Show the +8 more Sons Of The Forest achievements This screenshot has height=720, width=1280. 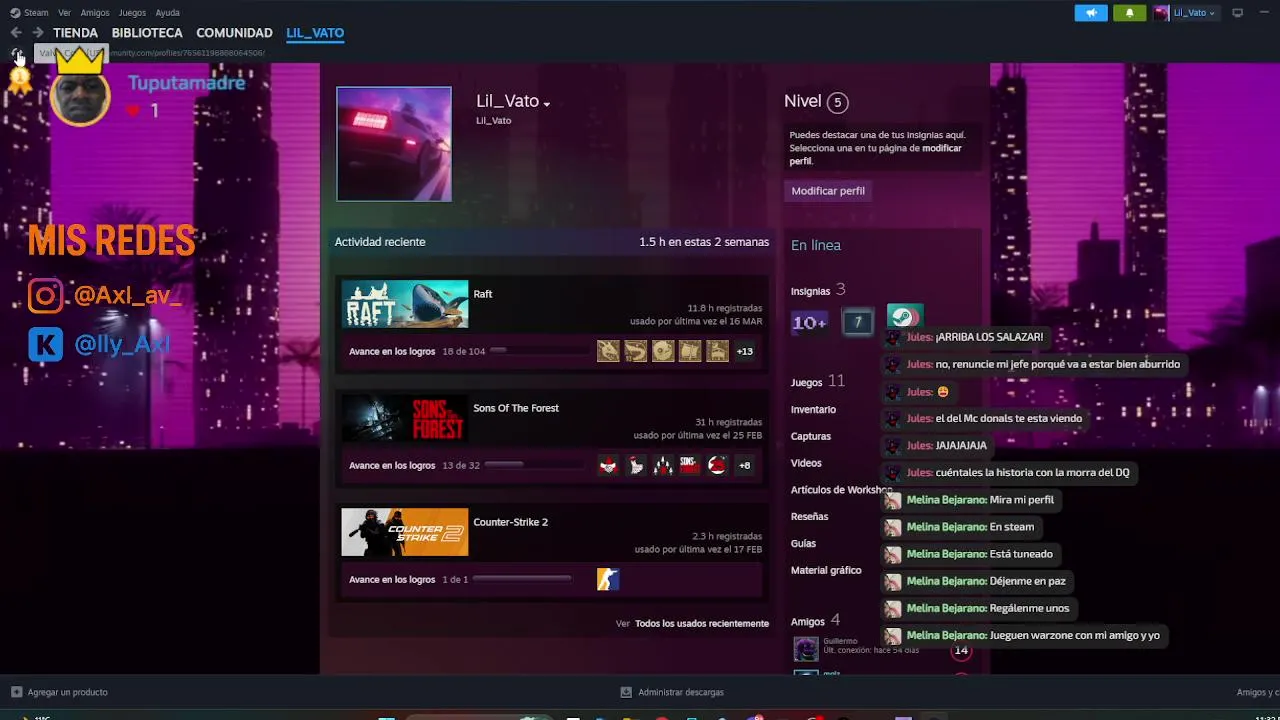click(745, 465)
